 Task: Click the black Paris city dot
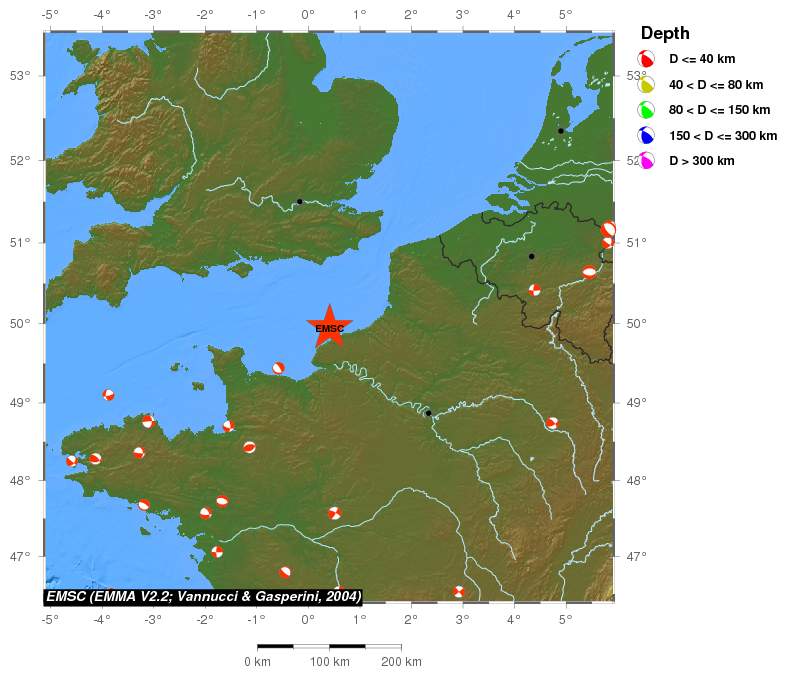[x=428, y=413]
